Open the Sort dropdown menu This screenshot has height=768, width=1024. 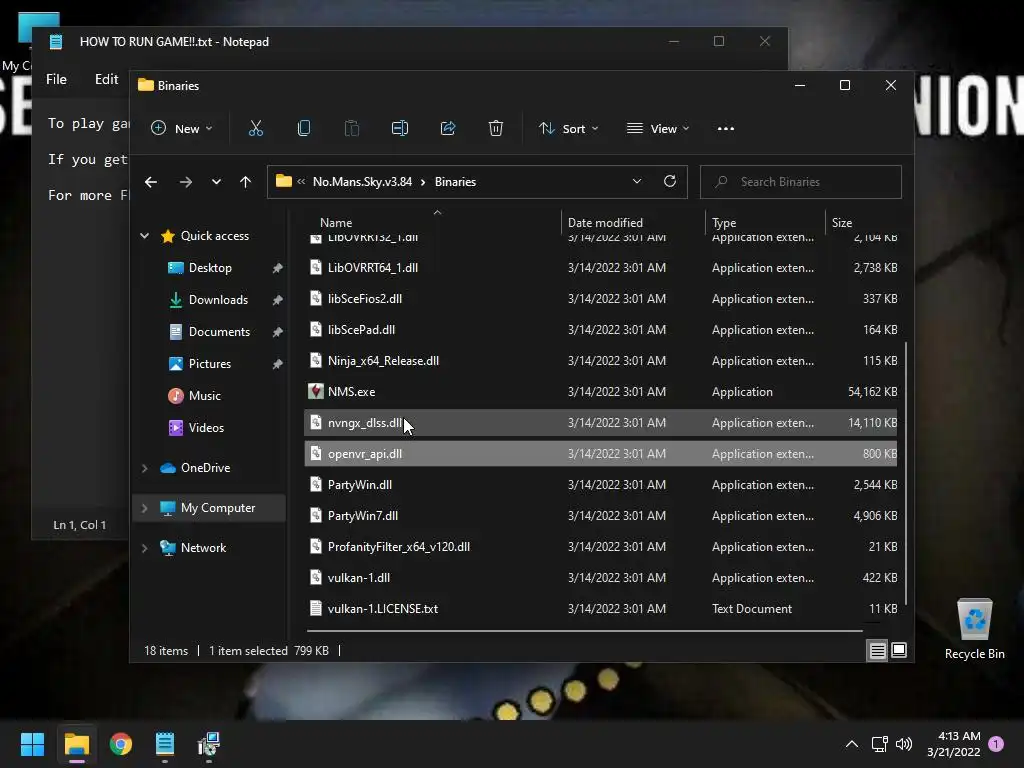pyautogui.click(x=568, y=129)
